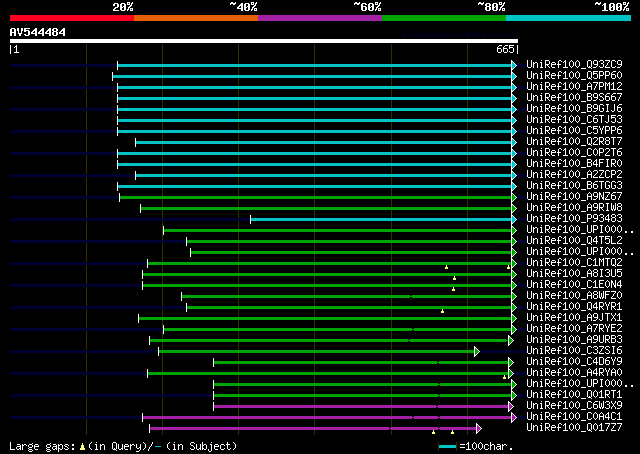Select the UniRef100_C0P2T6 label
The height and width of the screenshot is (454, 640).
tap(574, 153)
